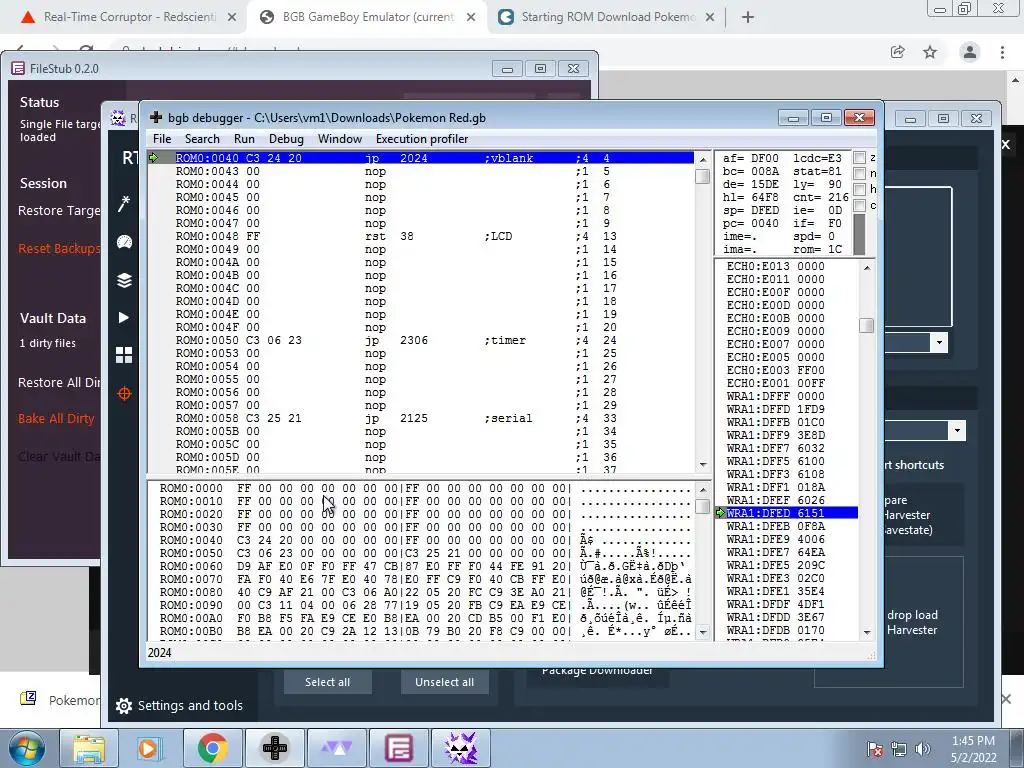
Task: Open BGB emulator from the taskbar
Action: pos(274,748)
